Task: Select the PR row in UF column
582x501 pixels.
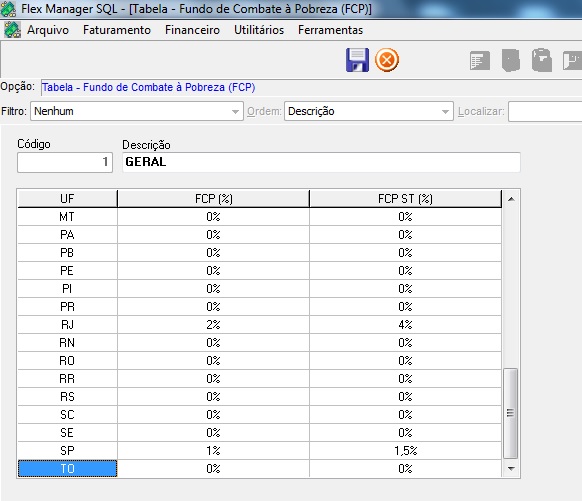Action: point(67,307)
